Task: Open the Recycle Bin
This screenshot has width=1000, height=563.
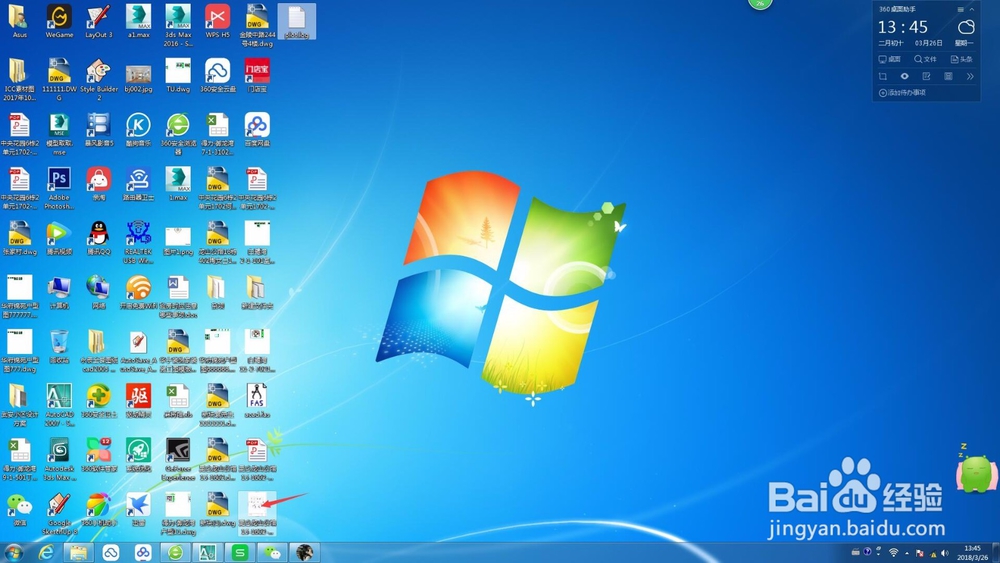Action: point(59,346)
